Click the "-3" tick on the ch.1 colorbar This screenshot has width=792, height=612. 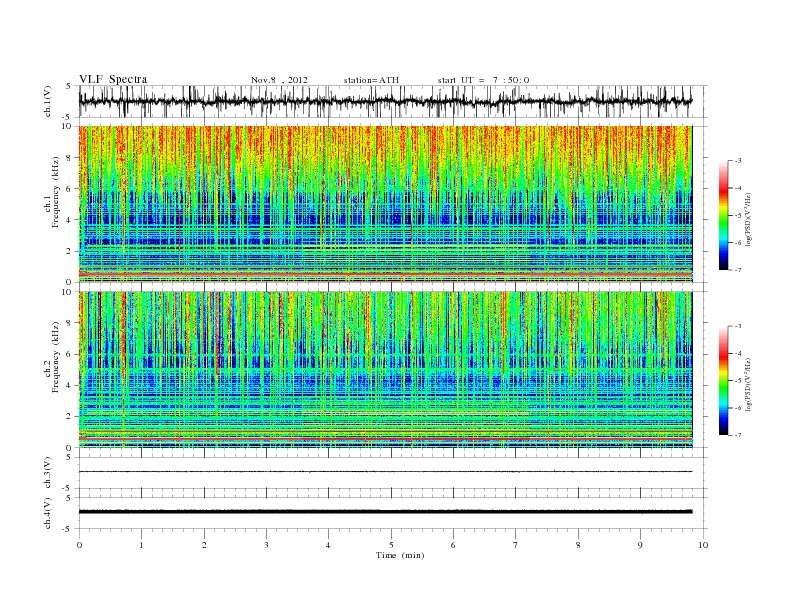[x=738, y=161]
